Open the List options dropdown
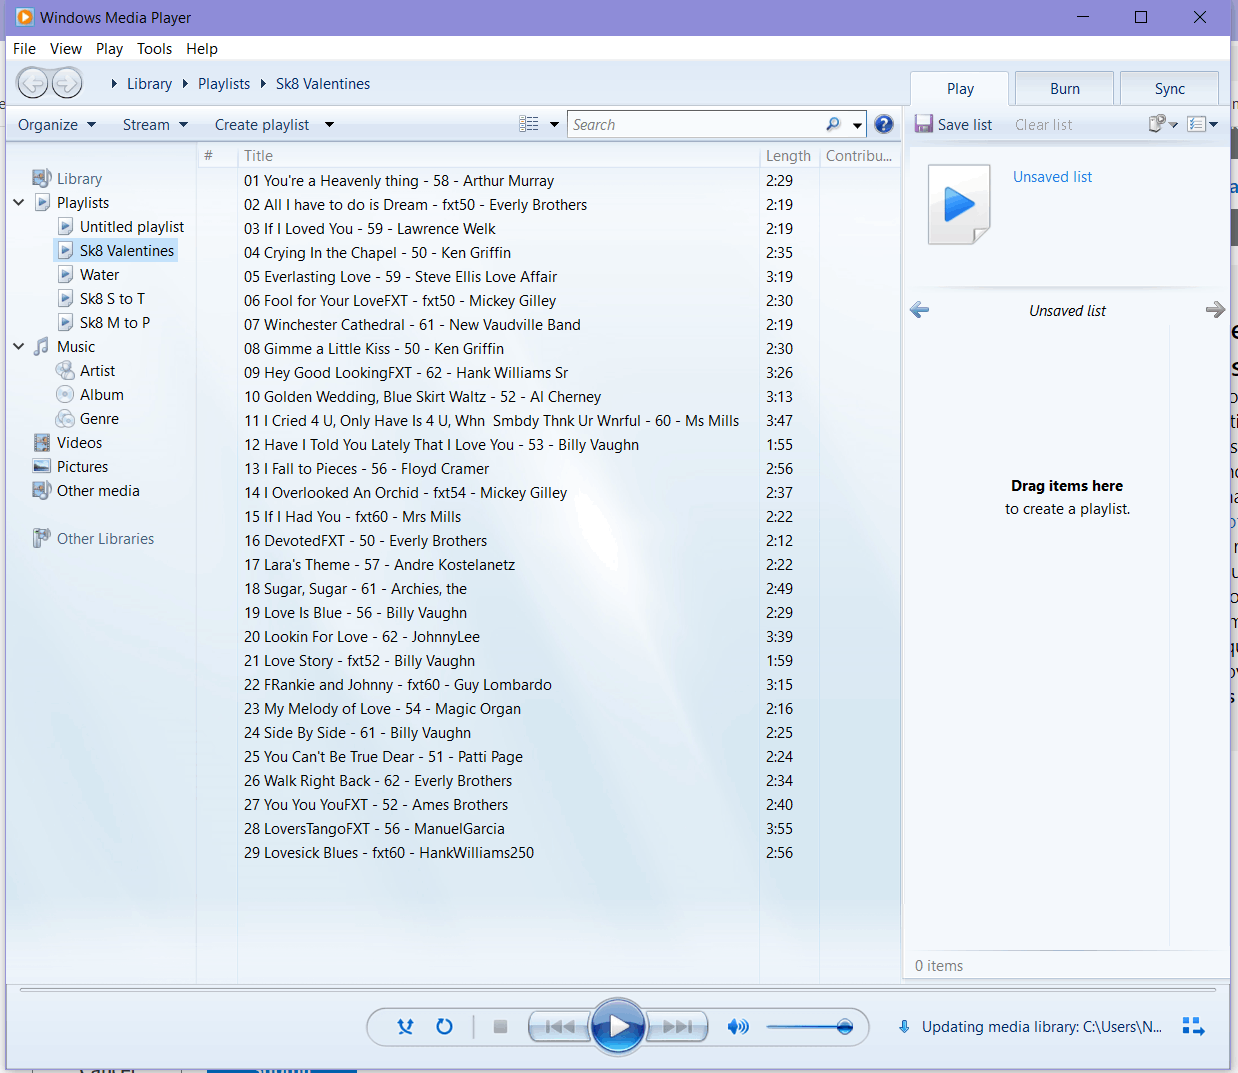 click(1202, 124)
